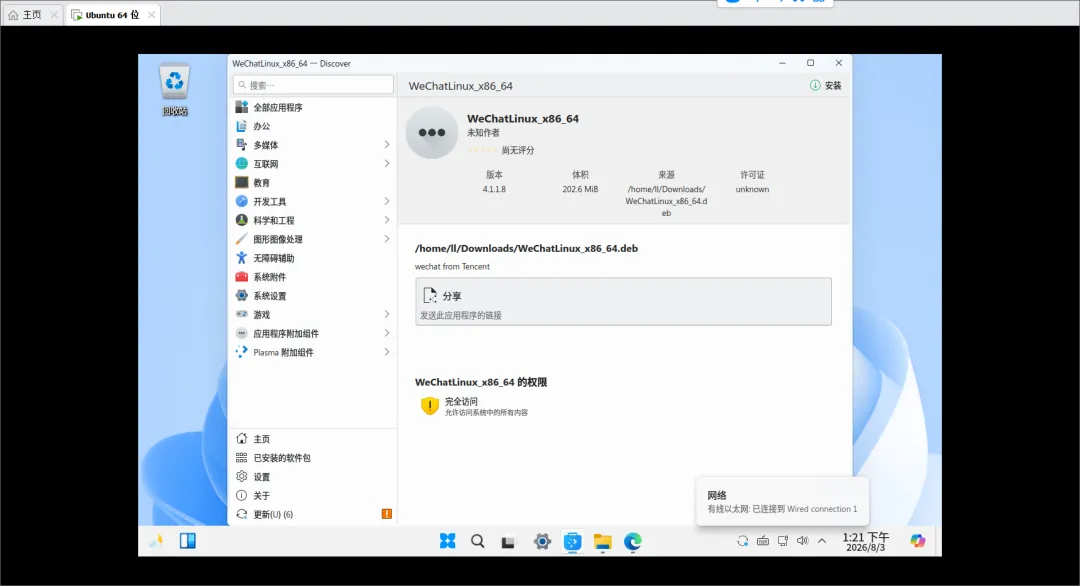Select the Games controller category icon
Image resolution: width=1080 pixels, height=586 pixels.
pos(242,314)
